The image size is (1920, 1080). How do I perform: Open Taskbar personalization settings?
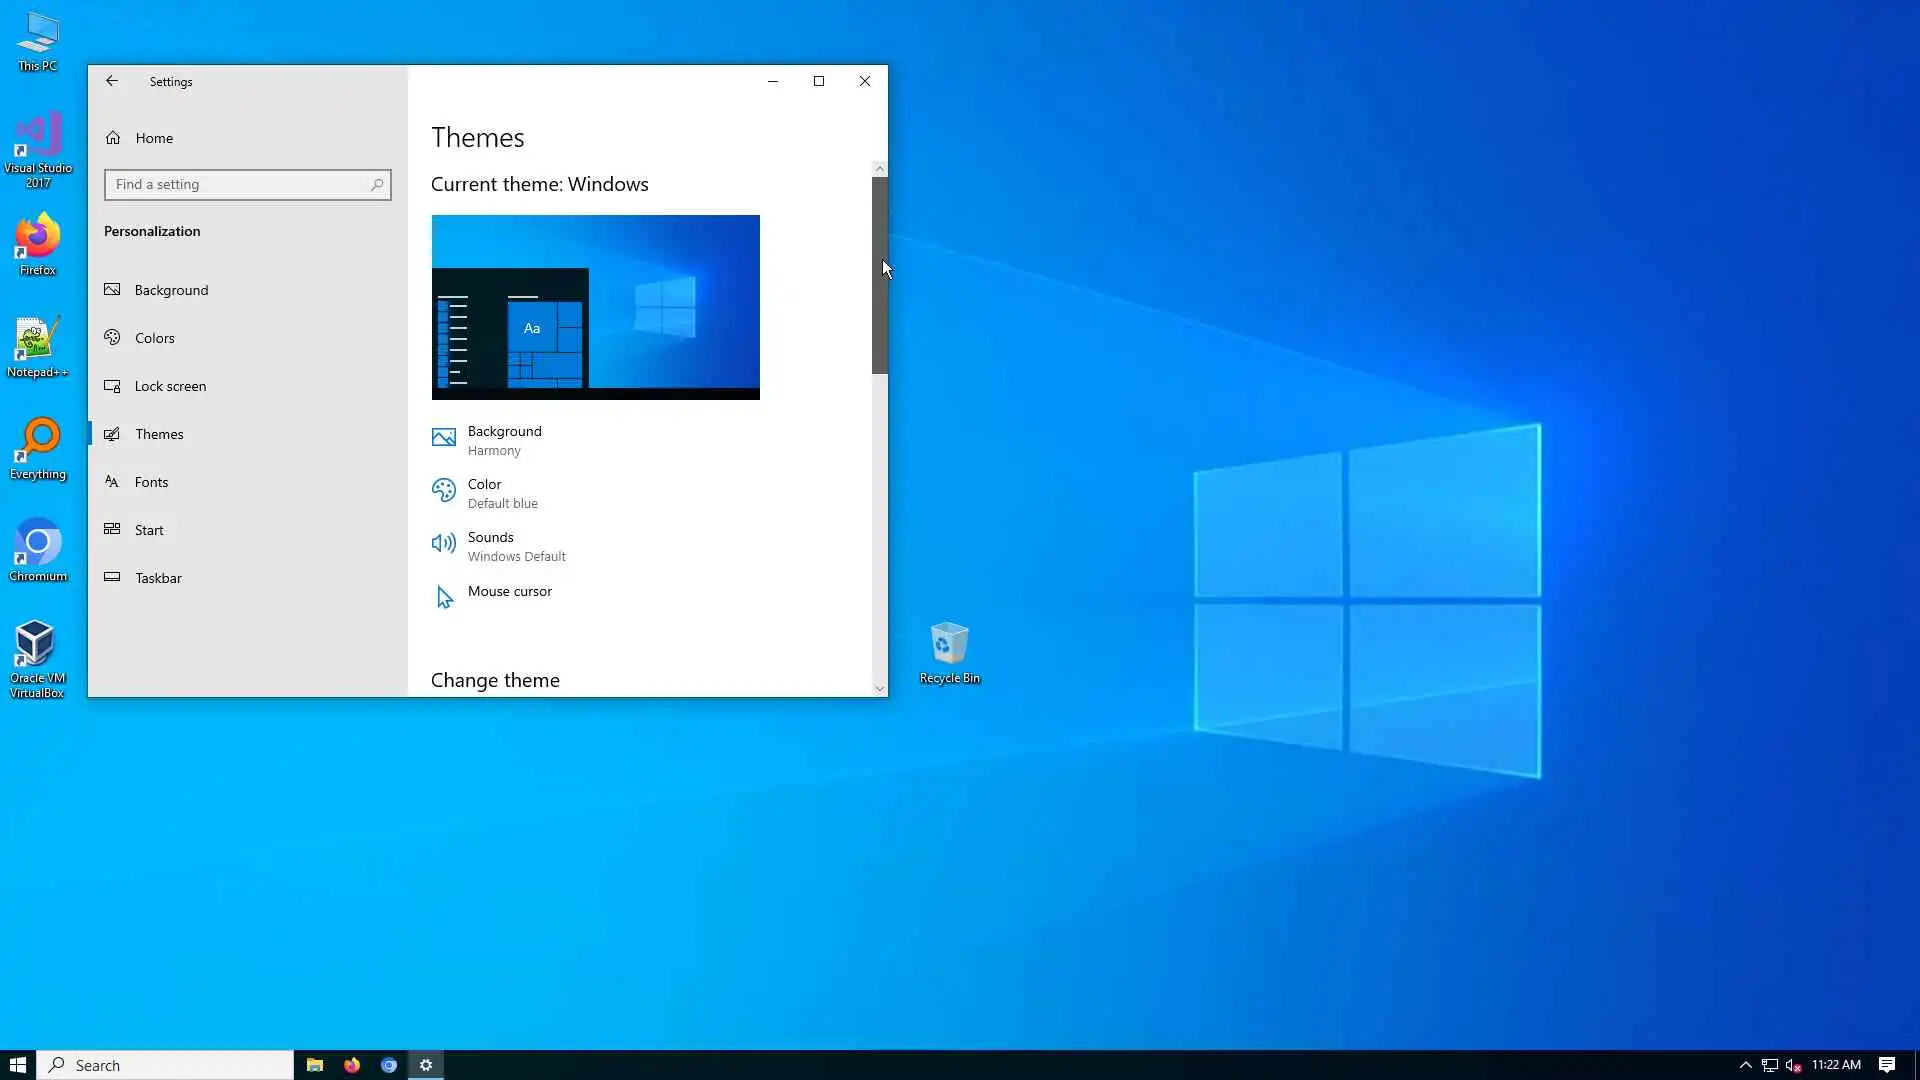point(158,578)
